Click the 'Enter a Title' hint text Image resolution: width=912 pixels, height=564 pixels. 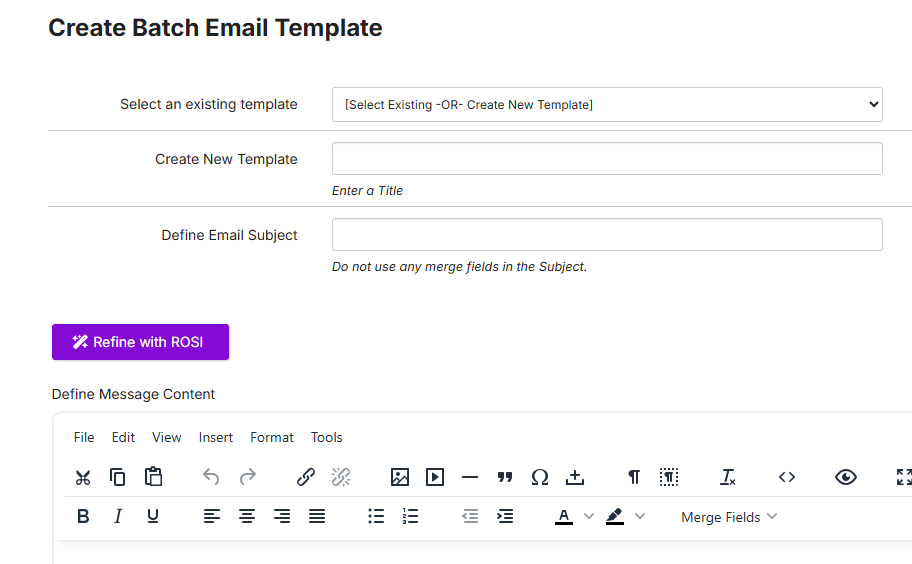tap(367, 191)
